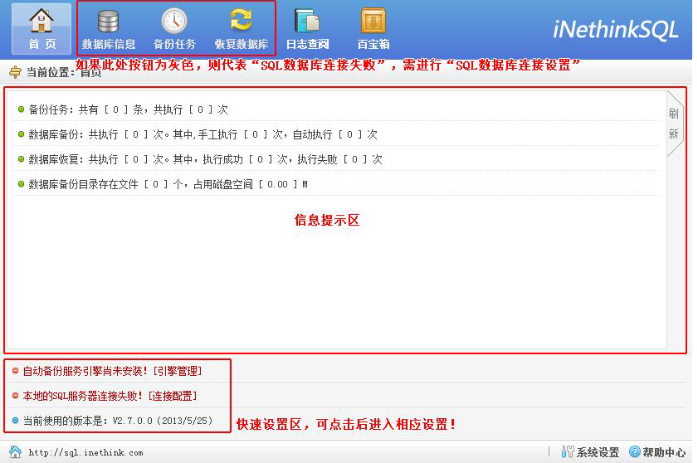Click the [连接配置] link
This screenshot has height=463, width=697.
click(x=172, y=396)
